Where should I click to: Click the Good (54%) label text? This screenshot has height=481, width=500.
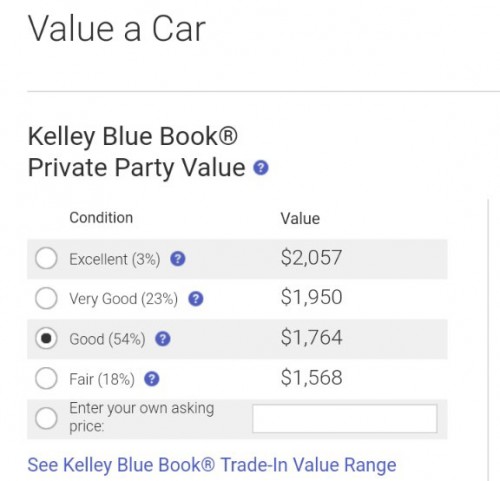[x=107, y=339]
